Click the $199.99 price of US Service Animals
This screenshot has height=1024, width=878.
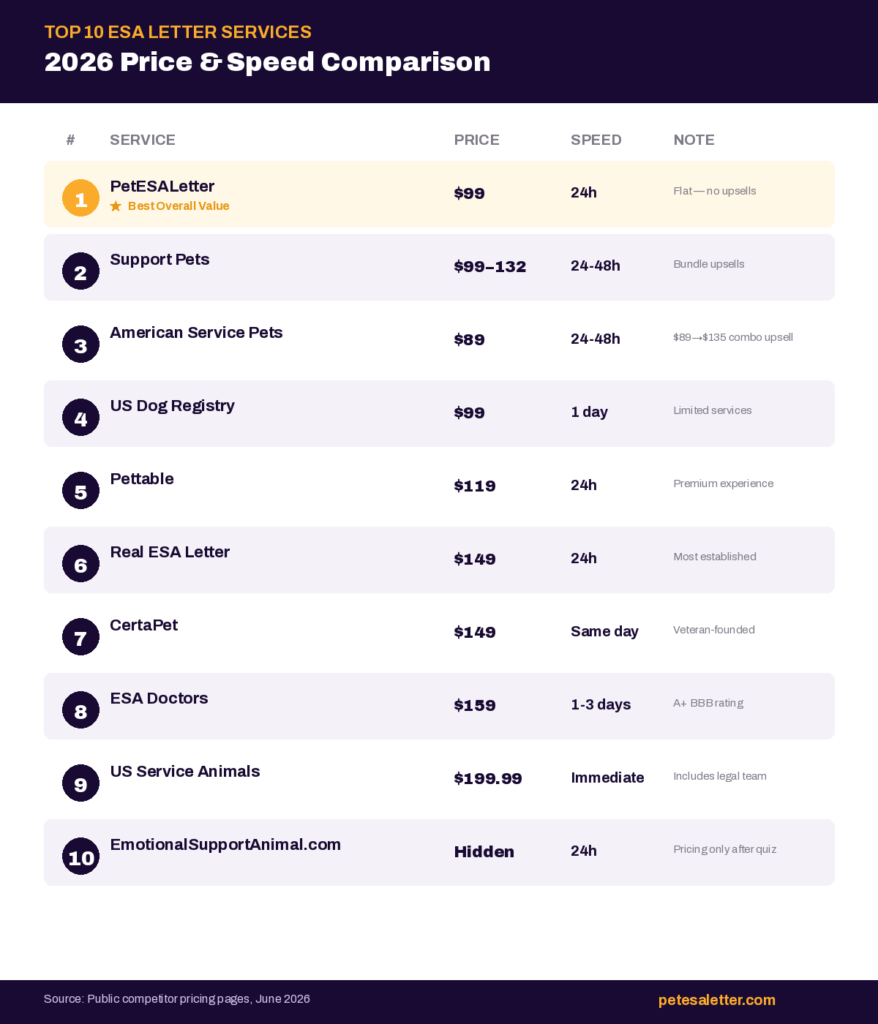click(488, 778)
